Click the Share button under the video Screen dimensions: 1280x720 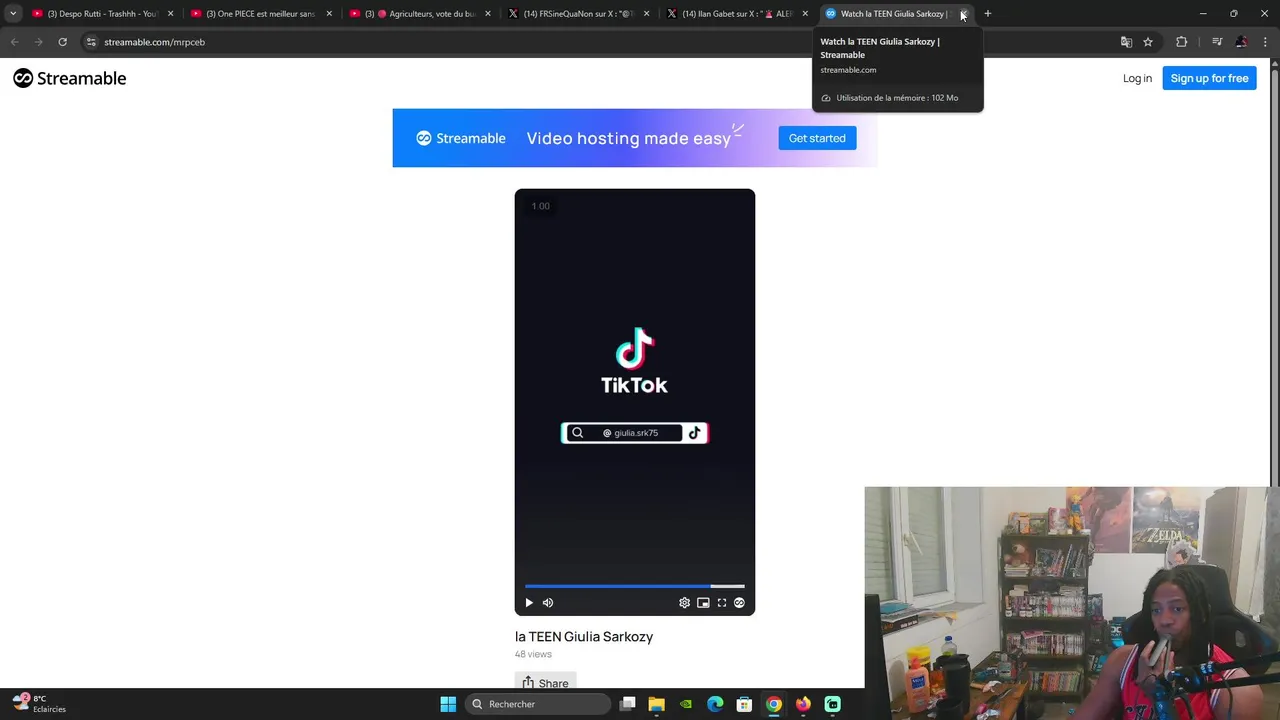[545, 683]
